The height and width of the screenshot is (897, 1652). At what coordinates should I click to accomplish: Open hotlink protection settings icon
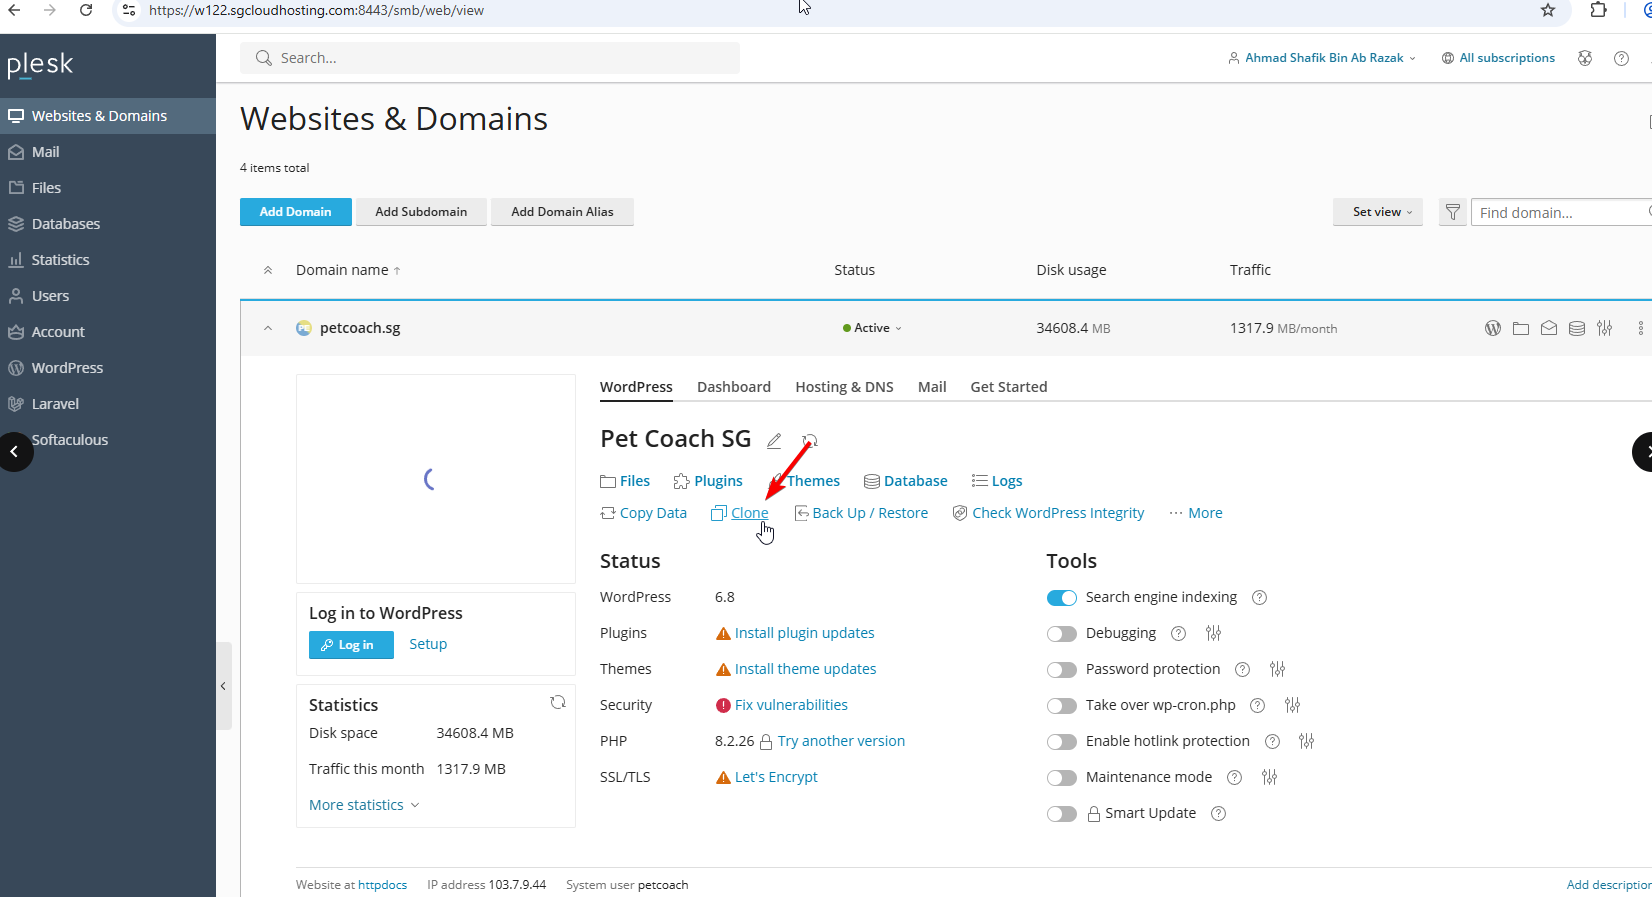(1306, 741)
